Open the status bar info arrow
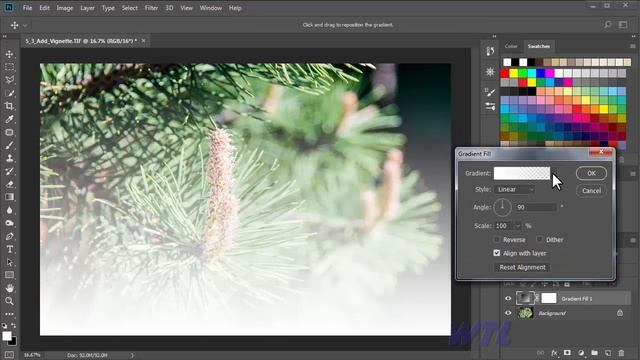The width and height of the screenshot is (640, 360). 132,355
